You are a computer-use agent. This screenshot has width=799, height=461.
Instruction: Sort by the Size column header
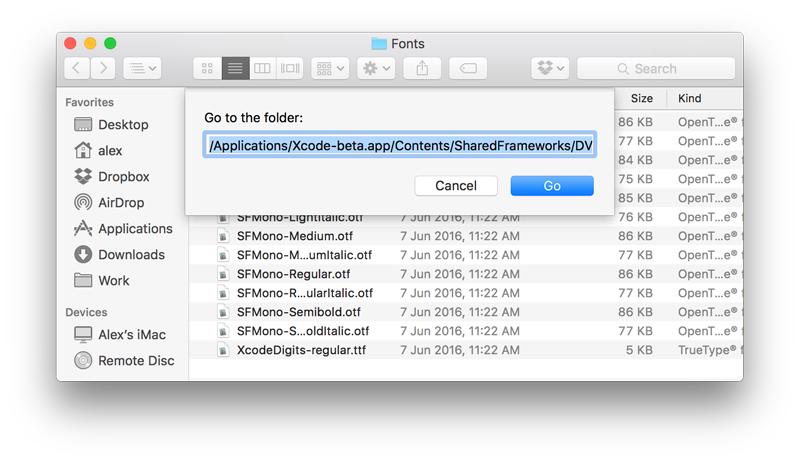tap(642, 98)
